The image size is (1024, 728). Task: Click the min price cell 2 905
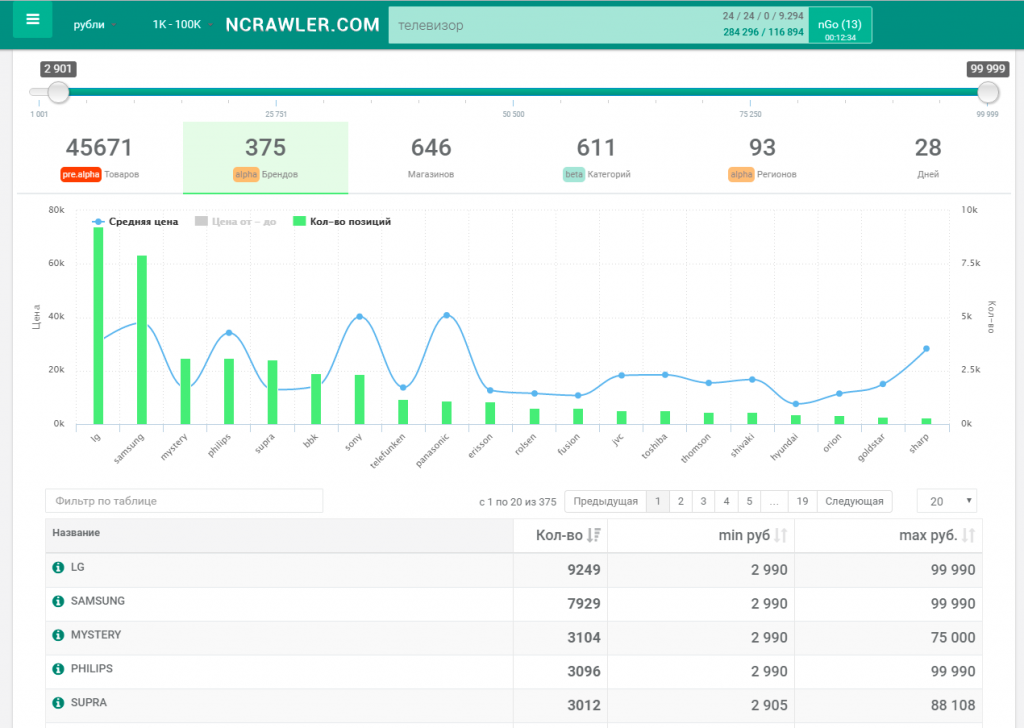(769, 706)
